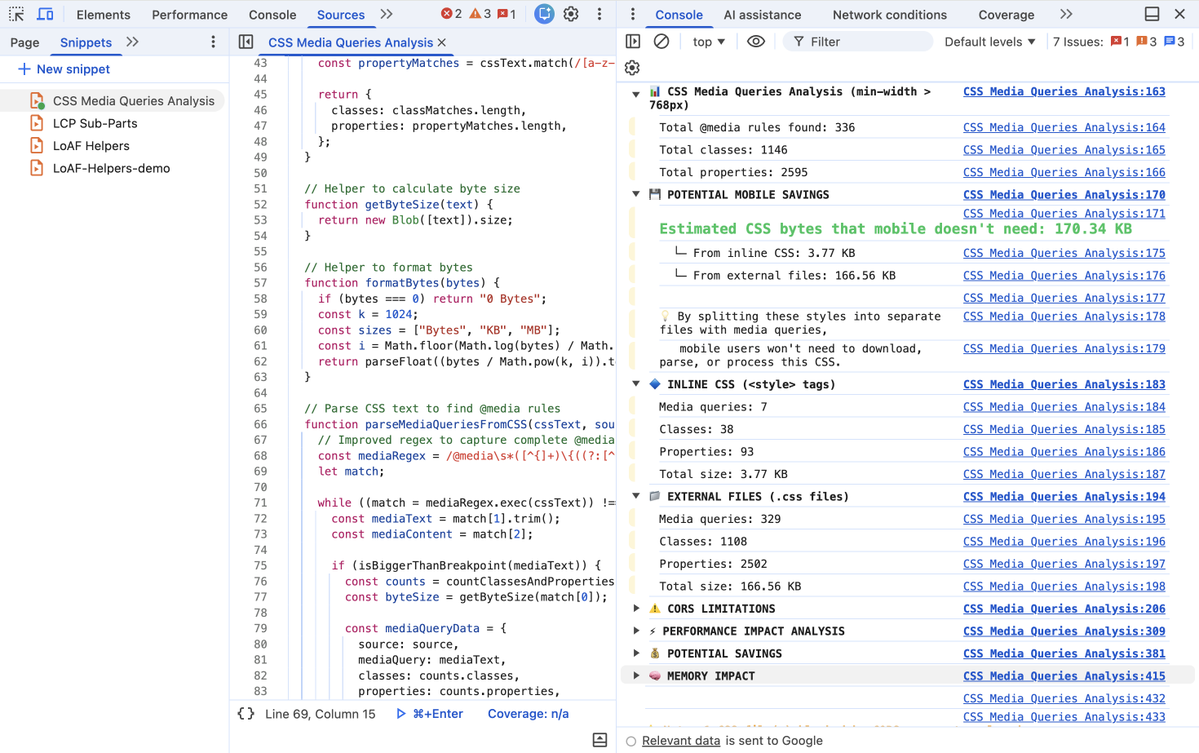Open the navigator three-dot options menu

pos(213,42)
